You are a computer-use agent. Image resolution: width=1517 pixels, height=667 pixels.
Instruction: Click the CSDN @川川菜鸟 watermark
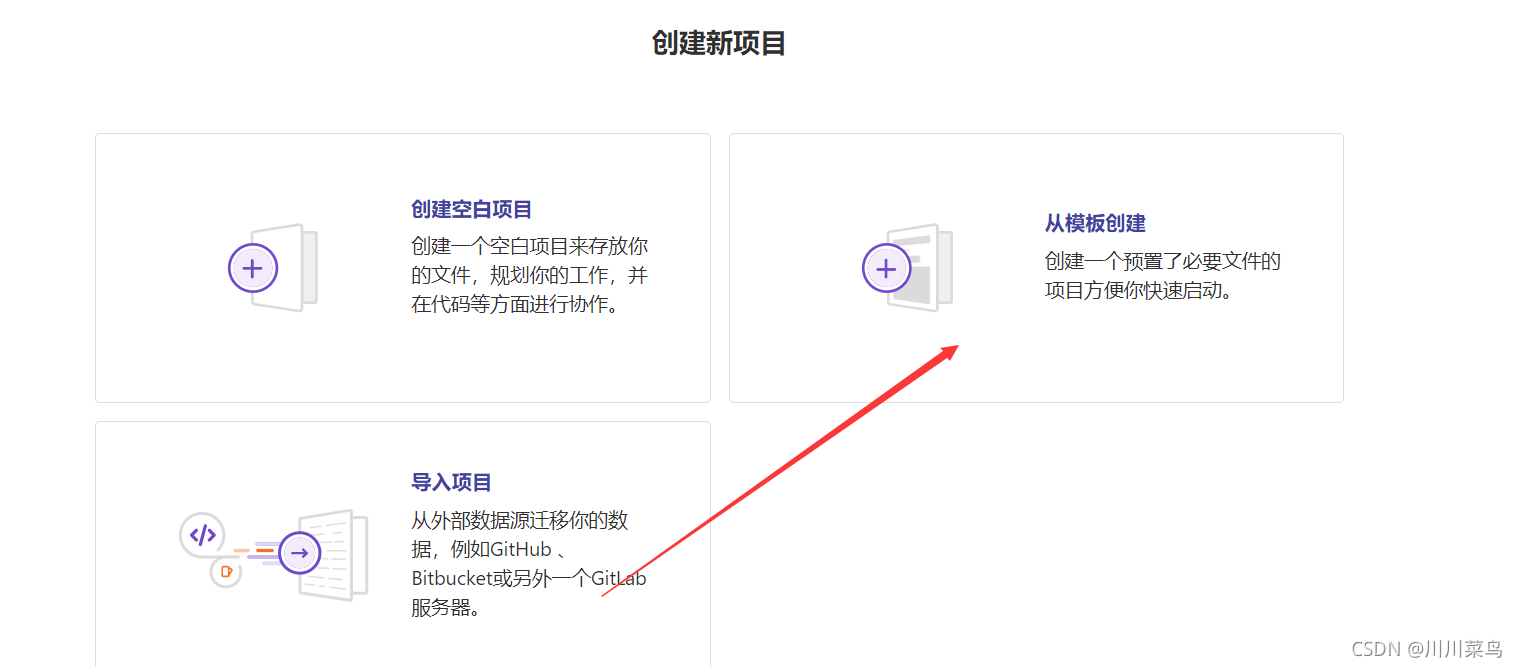pos(1426,649)
